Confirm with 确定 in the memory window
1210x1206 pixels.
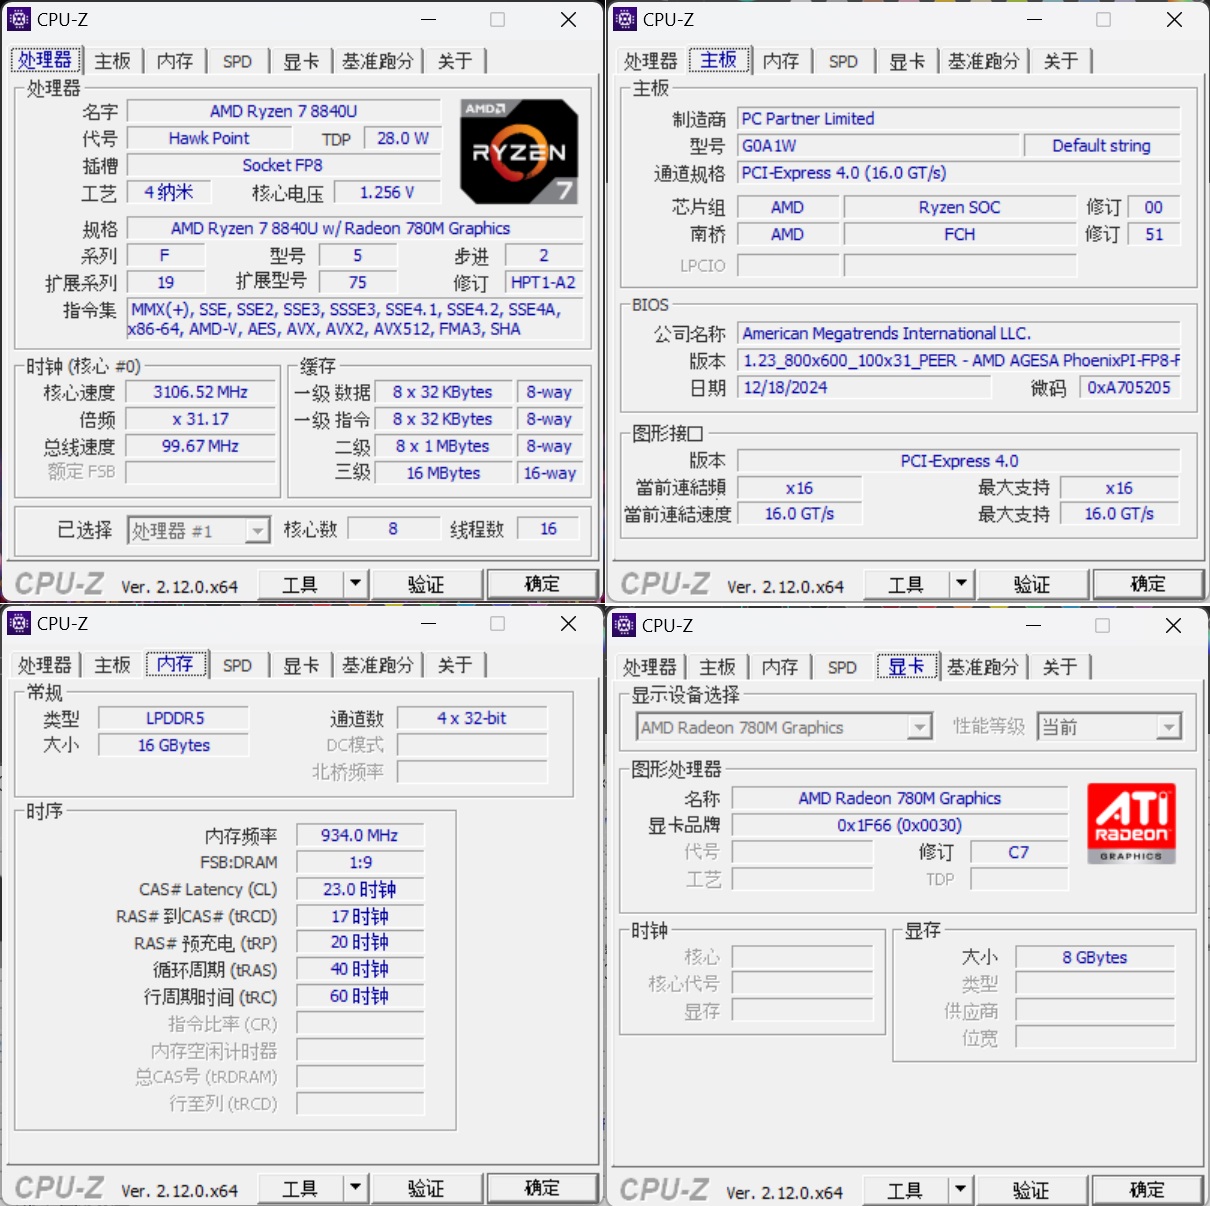pos(542,1188)
